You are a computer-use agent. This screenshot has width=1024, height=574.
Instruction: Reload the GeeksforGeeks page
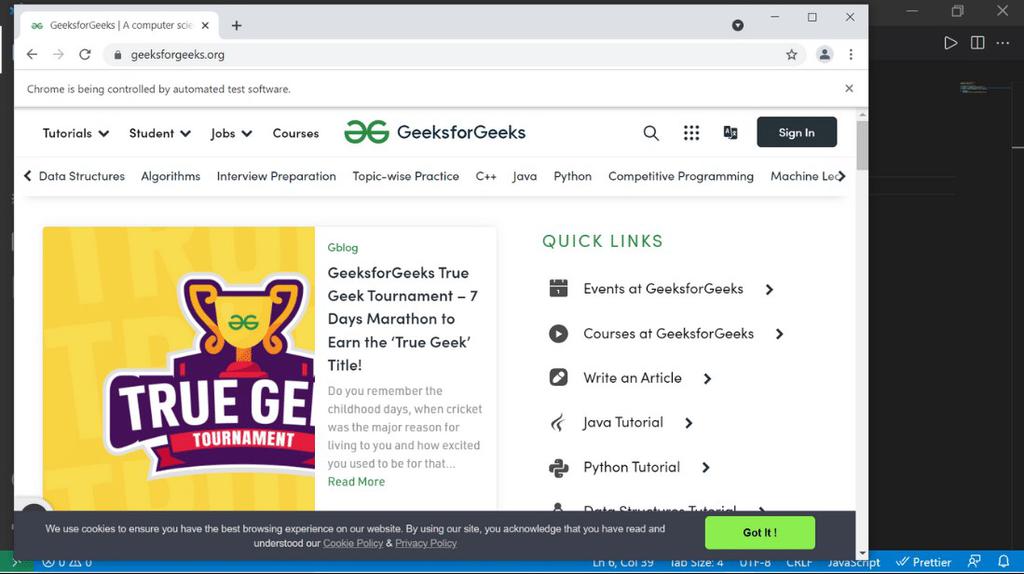(85, 54)
